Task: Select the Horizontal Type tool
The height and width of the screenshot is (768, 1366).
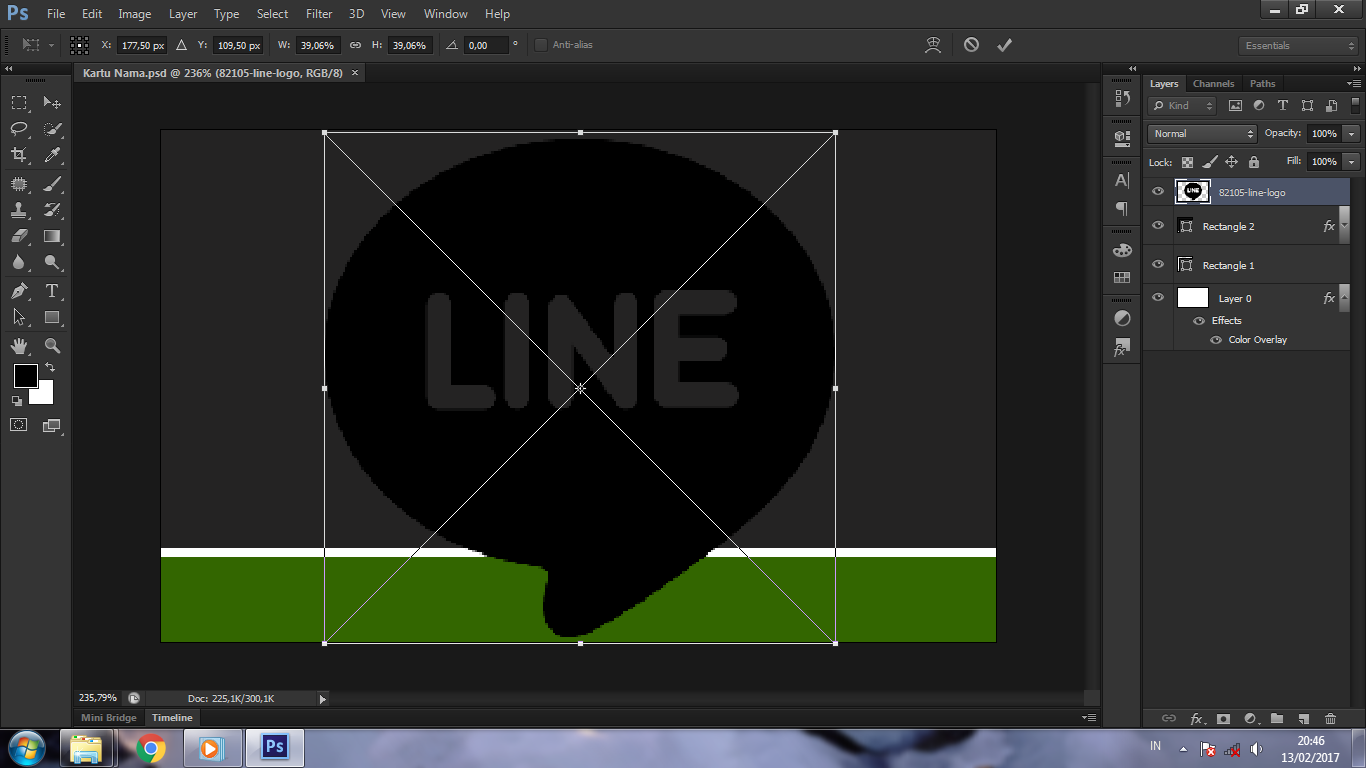Action: 52,291
